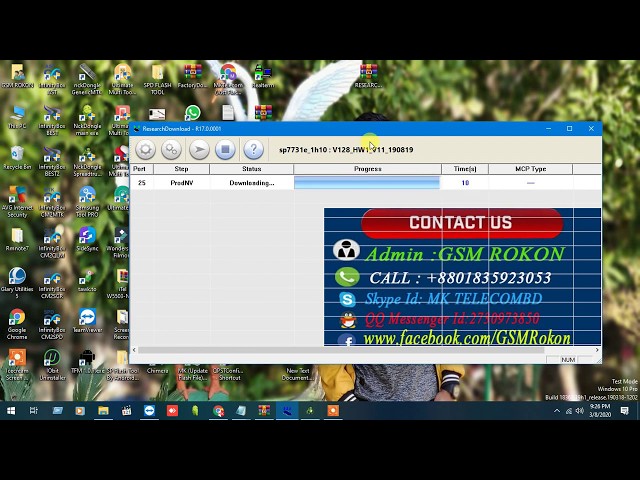The height and width of the screenshot is (480, 640).
Task: Open clock showing 9:26 PM
Action: click(x=600, y=411)
